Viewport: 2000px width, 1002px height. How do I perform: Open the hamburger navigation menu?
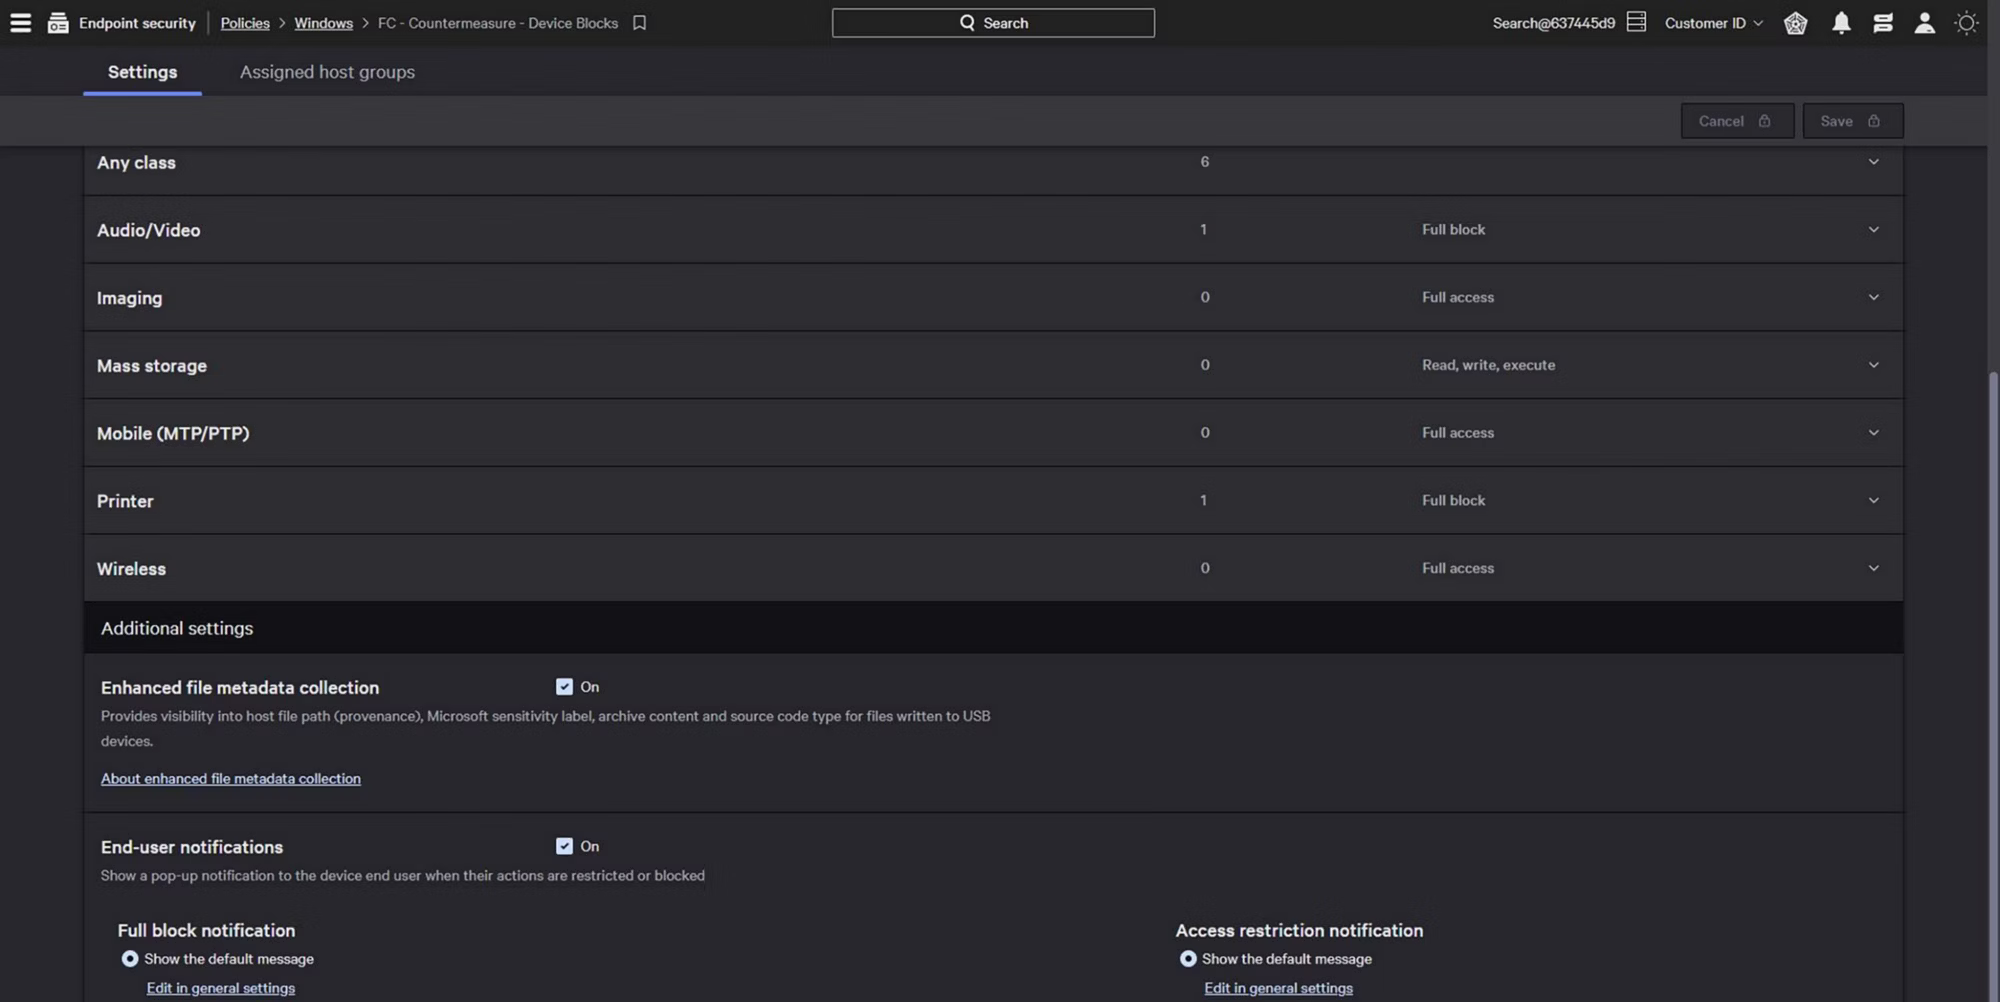(20, 22)
